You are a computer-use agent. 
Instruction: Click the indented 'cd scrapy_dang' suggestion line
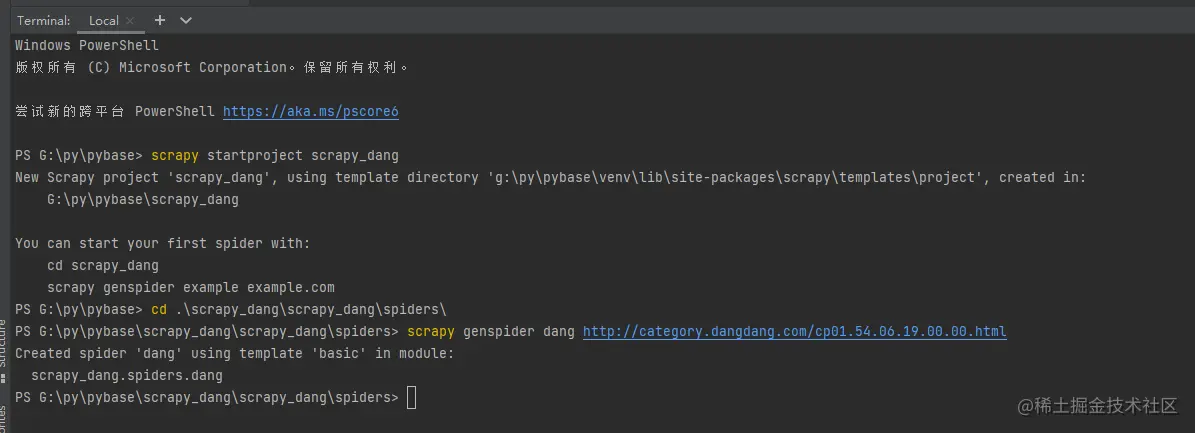coord(102,266)
